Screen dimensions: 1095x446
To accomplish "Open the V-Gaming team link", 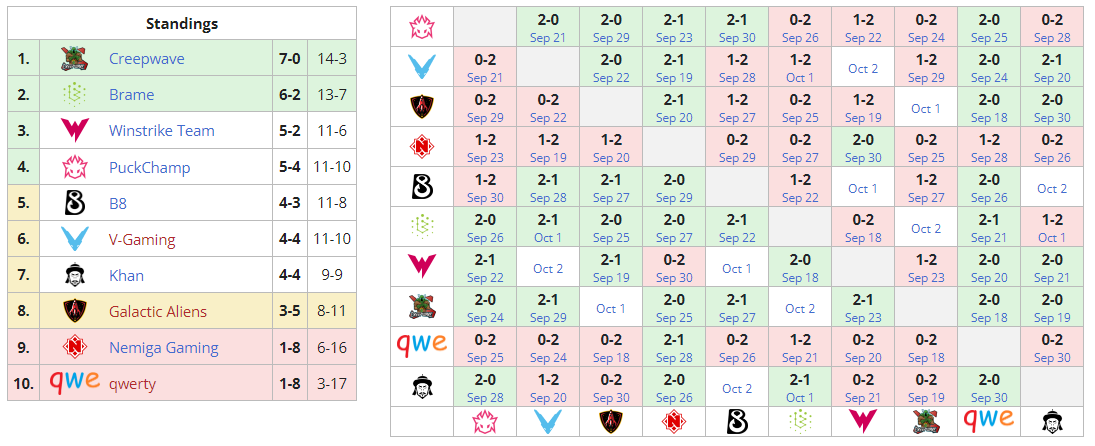I will tap(142, 239).
